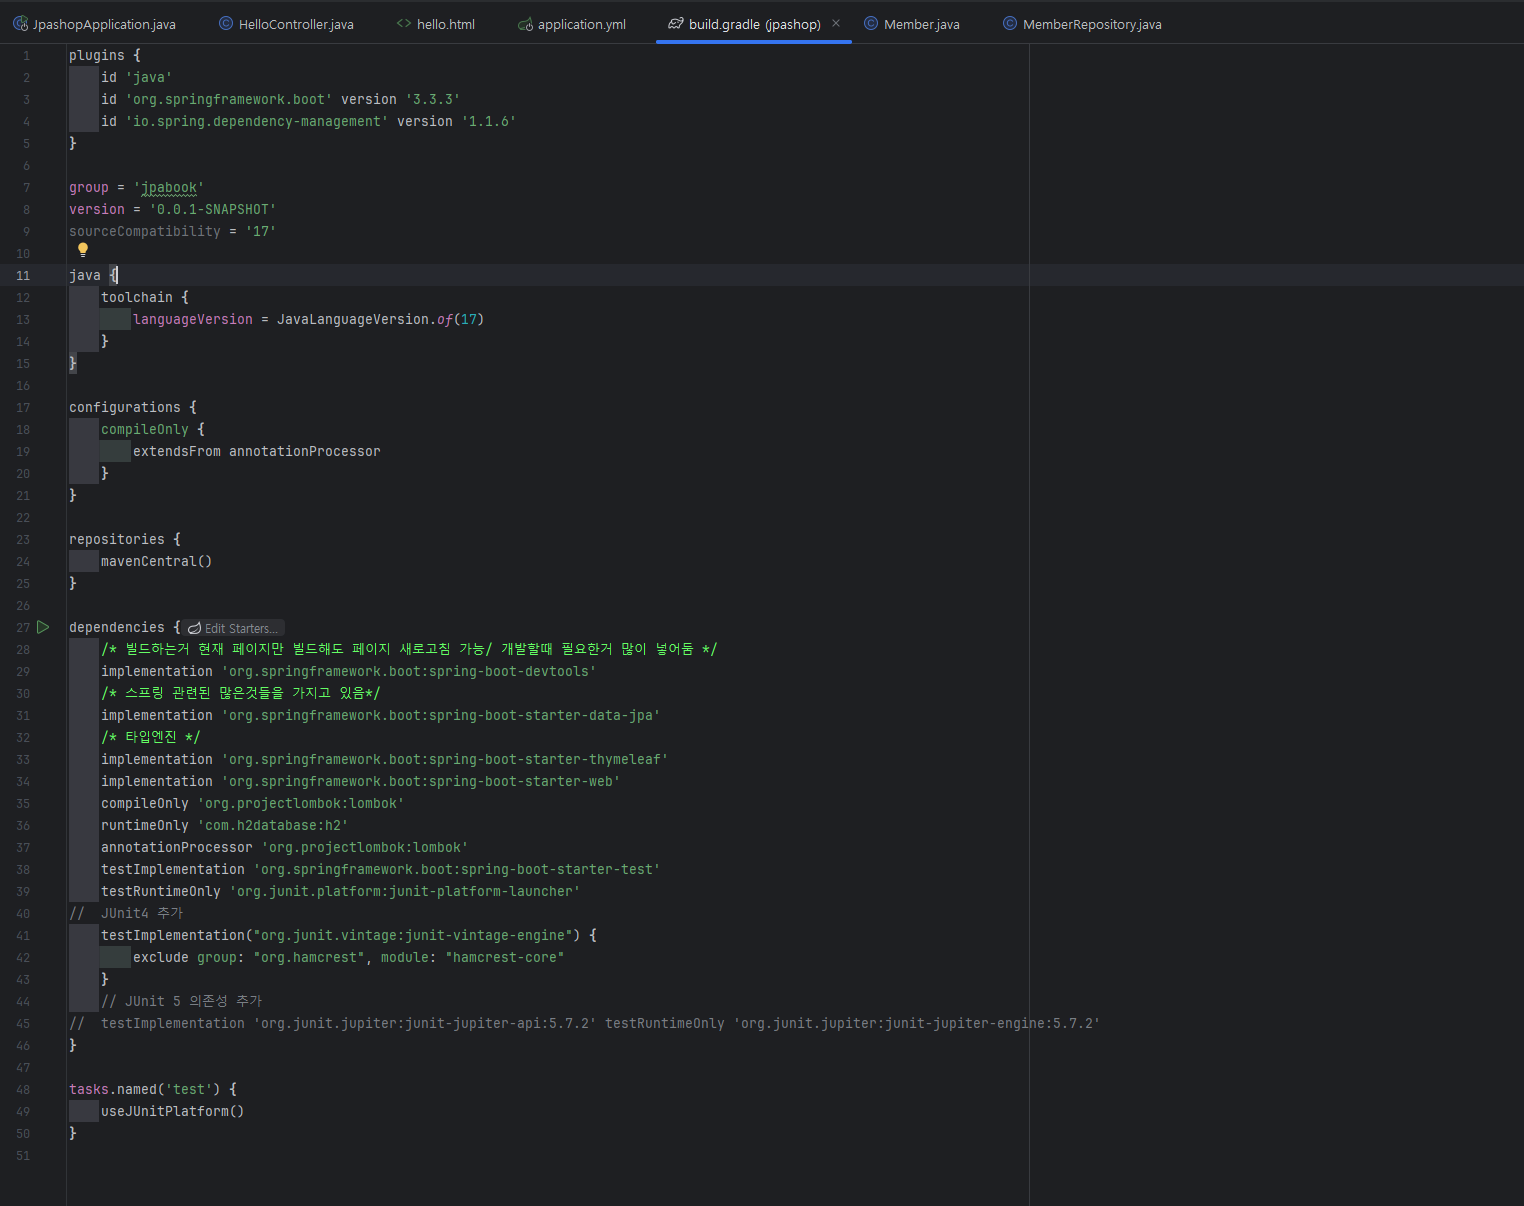
Task: Click JavaLanguageVersion.of(17) expression
Action: [380, 319]
